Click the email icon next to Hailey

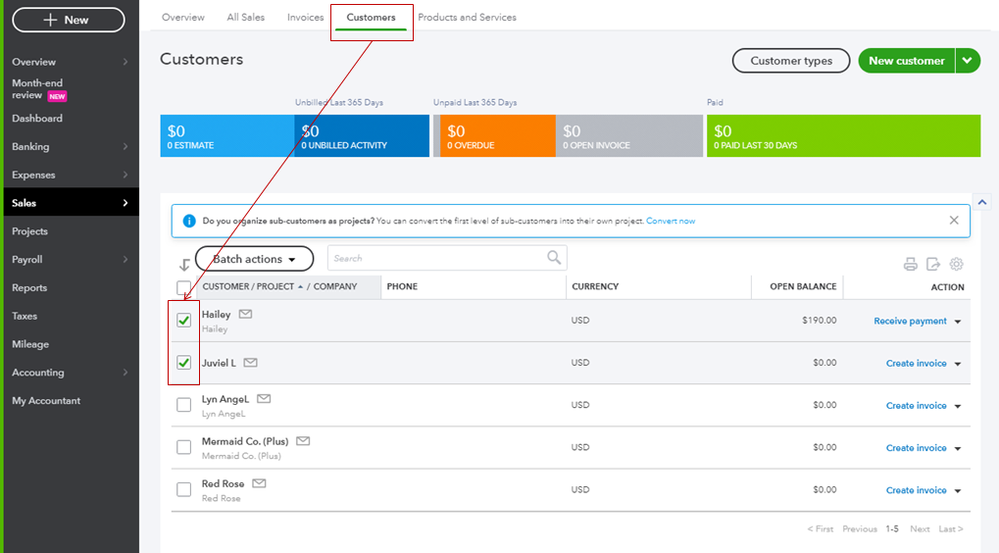(x=245, y=314)
